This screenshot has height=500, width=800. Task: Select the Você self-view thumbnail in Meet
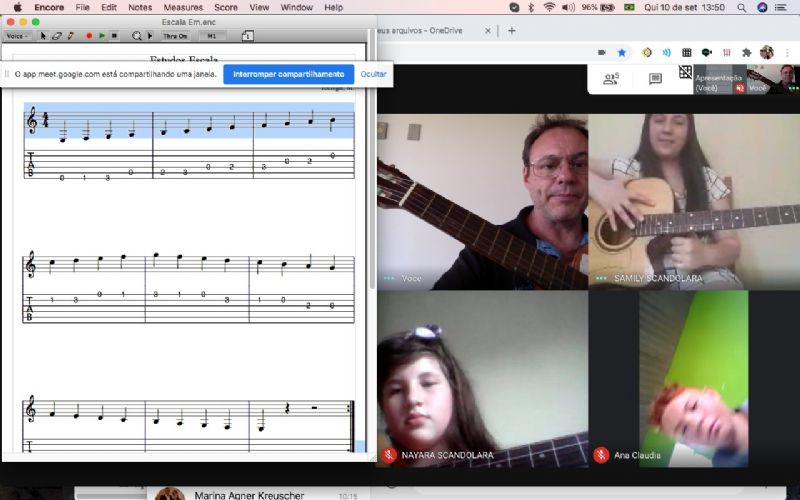tap(773, 79)
